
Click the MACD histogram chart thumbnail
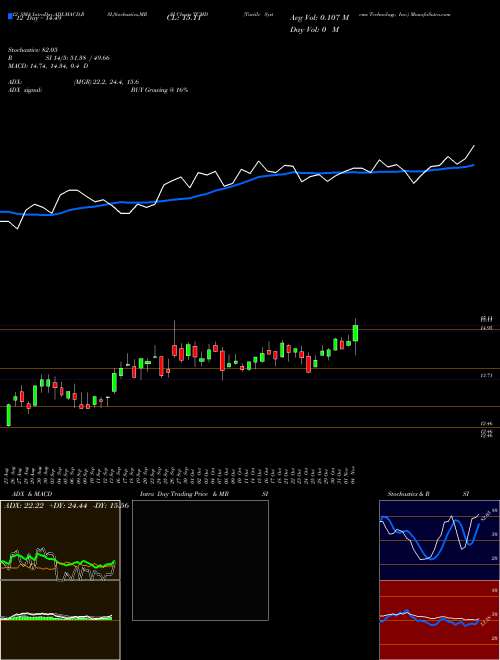click(x=60, y=620)
